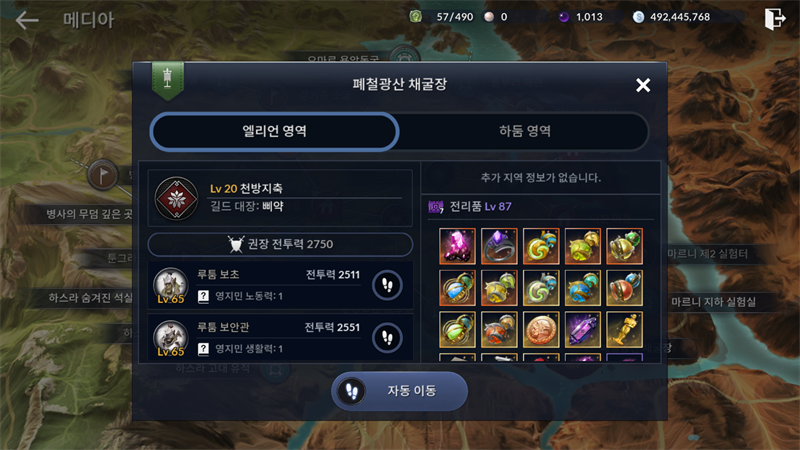Click the 마르니 지하 실험실 map label
The height and width of the screenshot is (450, 800).
point(713,302)
